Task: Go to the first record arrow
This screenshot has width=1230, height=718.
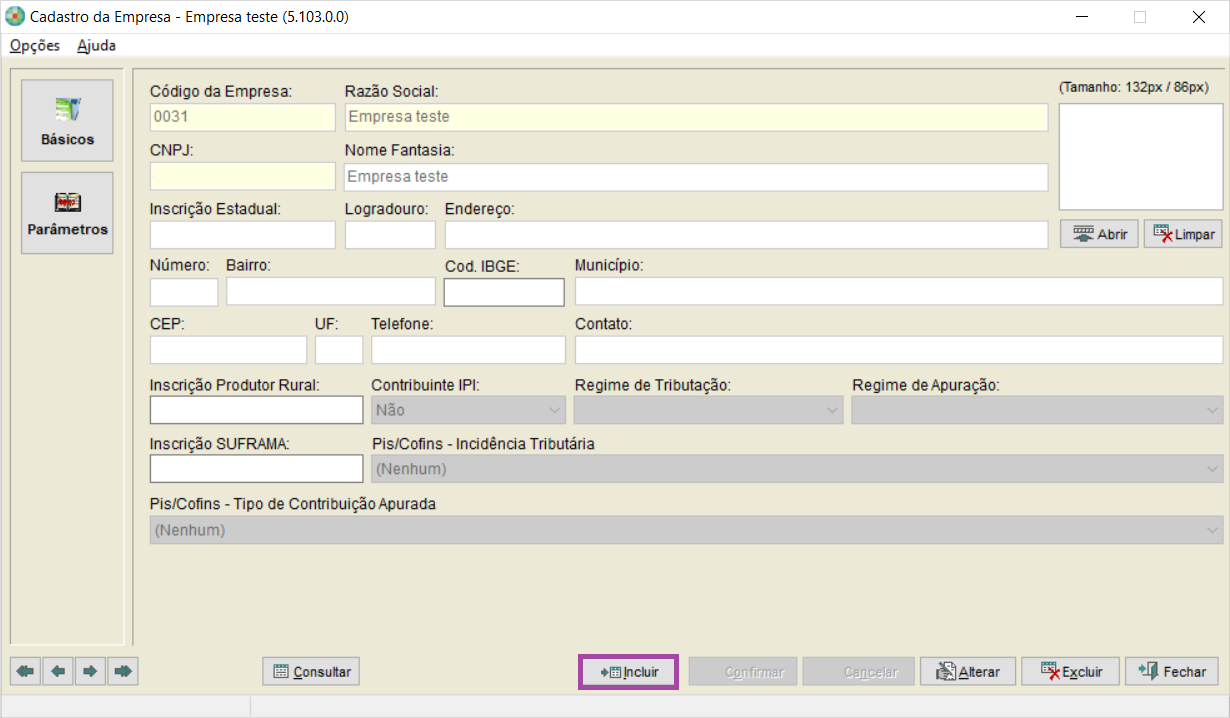Action: pos(27,671)
